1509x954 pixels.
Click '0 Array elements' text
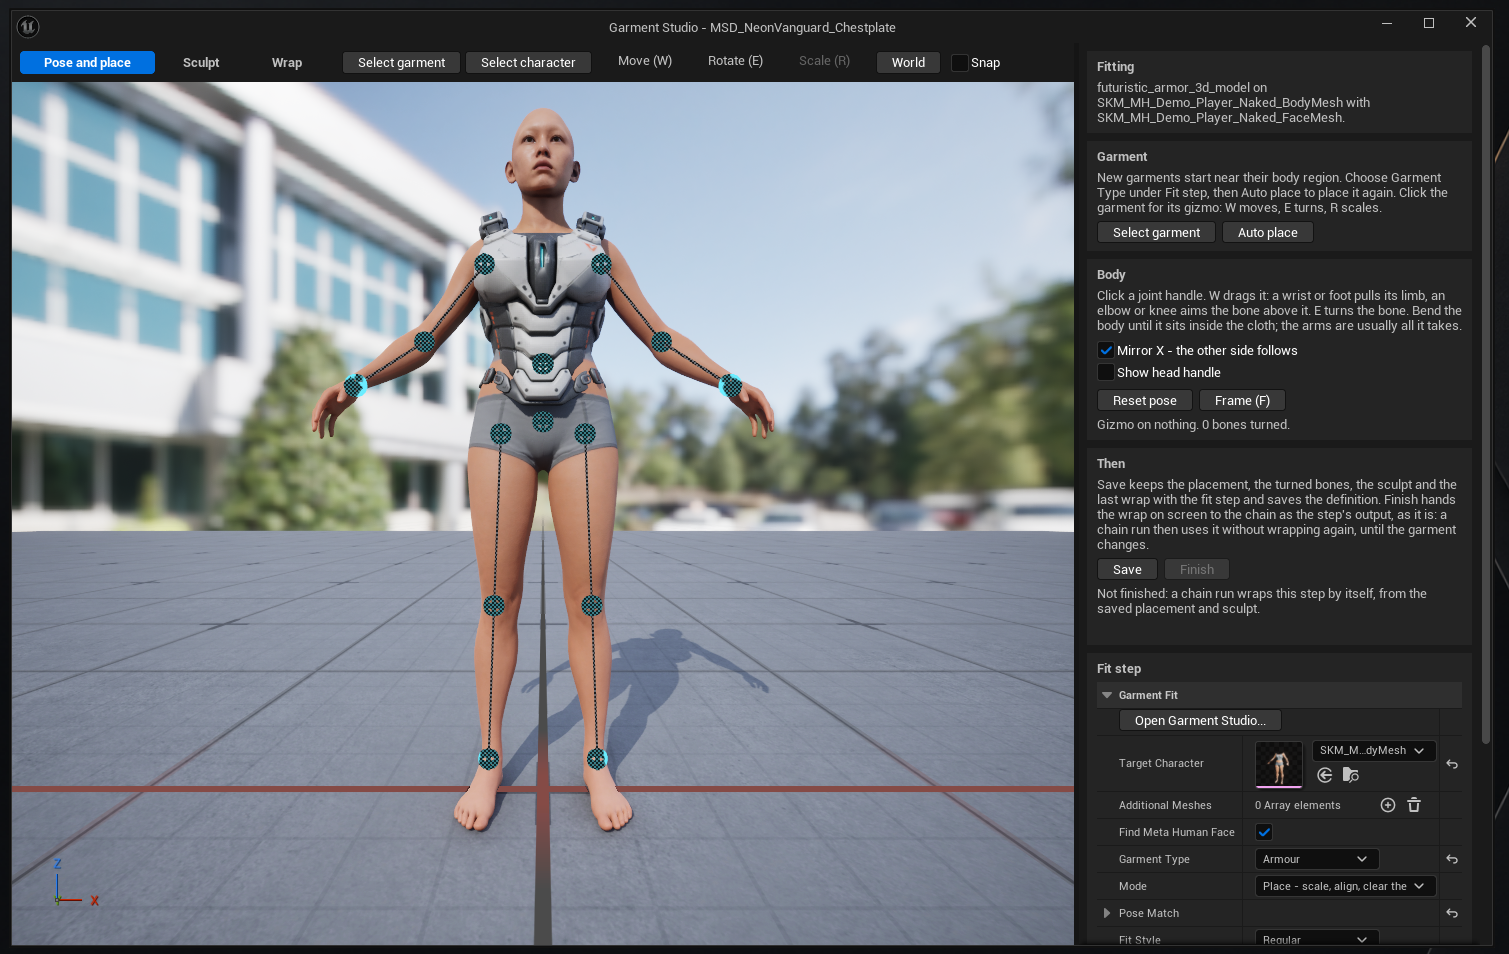tap(1297, 805)
